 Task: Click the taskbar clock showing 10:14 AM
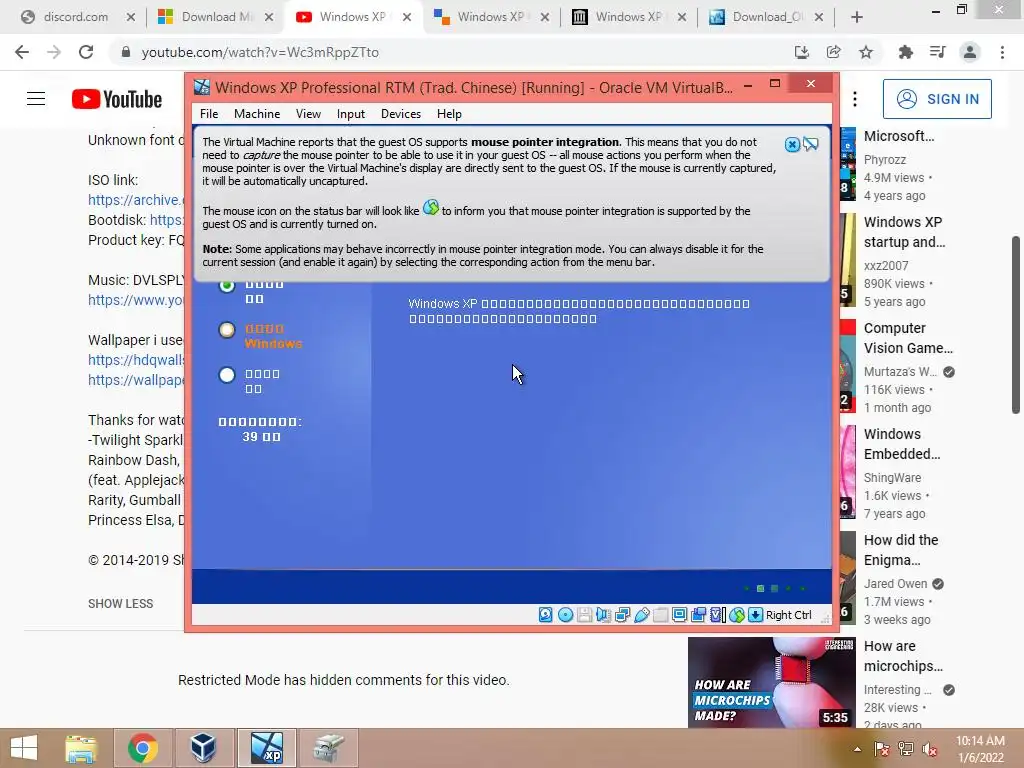(x=980, y=749)
